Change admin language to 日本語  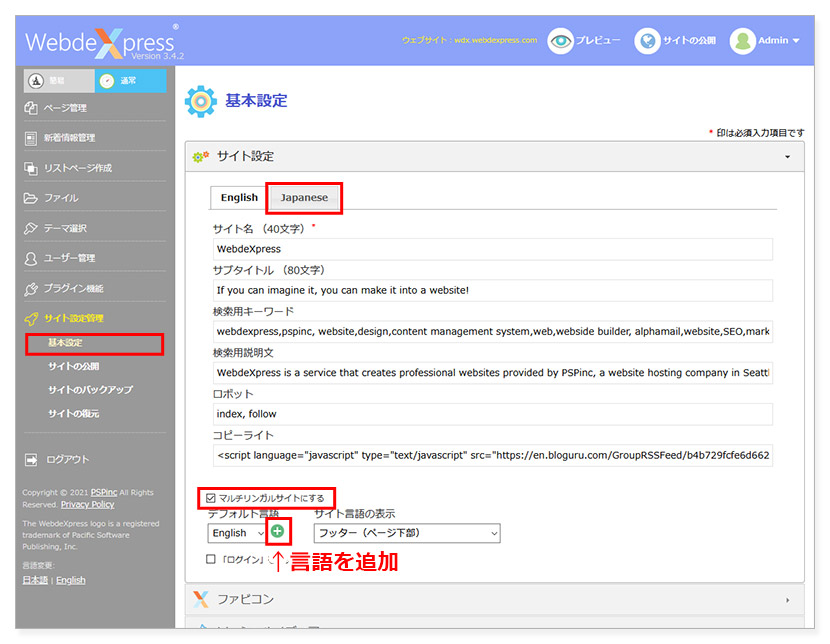(35, 580)
